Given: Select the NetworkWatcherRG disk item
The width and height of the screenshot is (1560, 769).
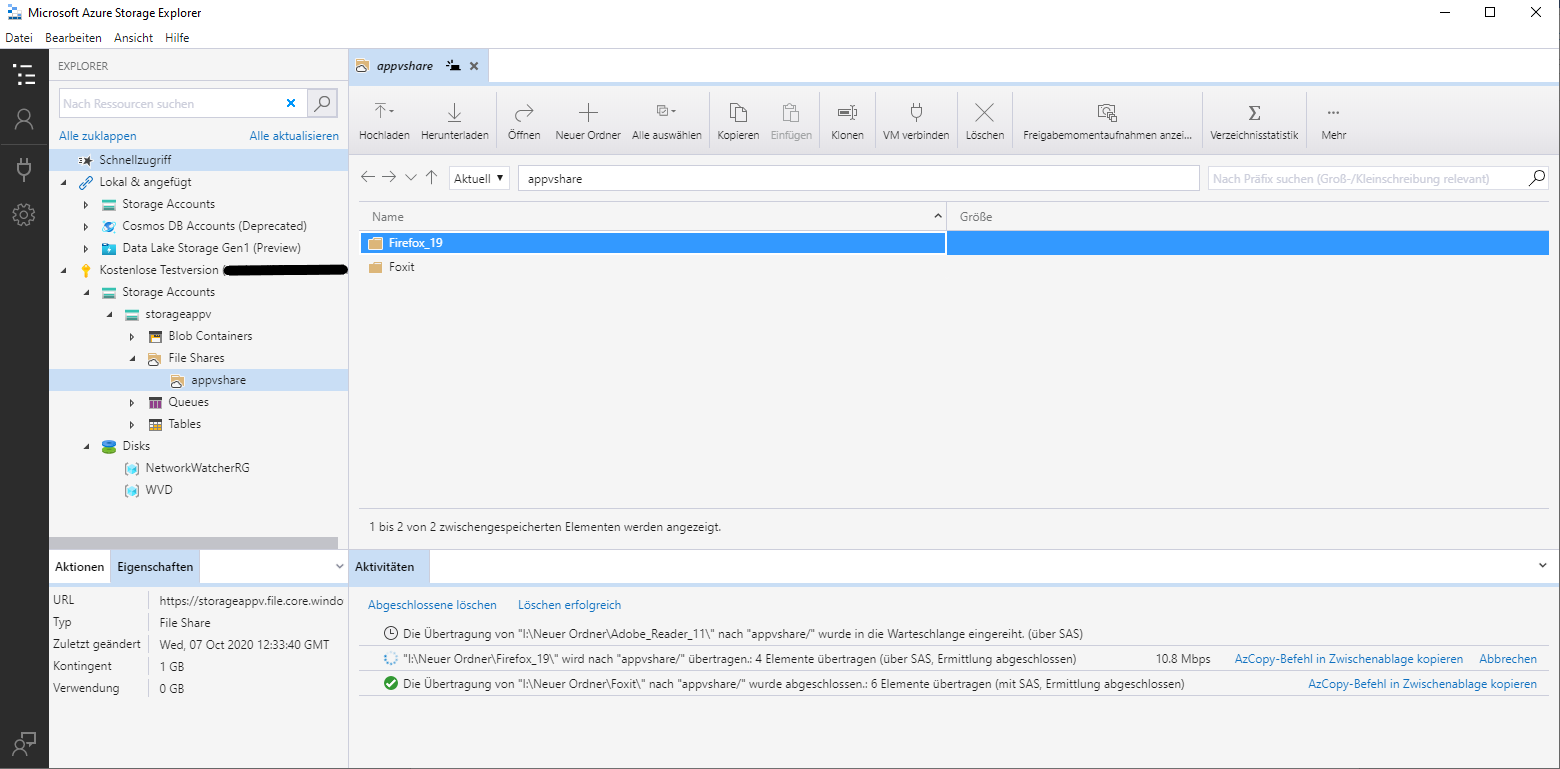Looking at the screenshot, I should point(197,468).
